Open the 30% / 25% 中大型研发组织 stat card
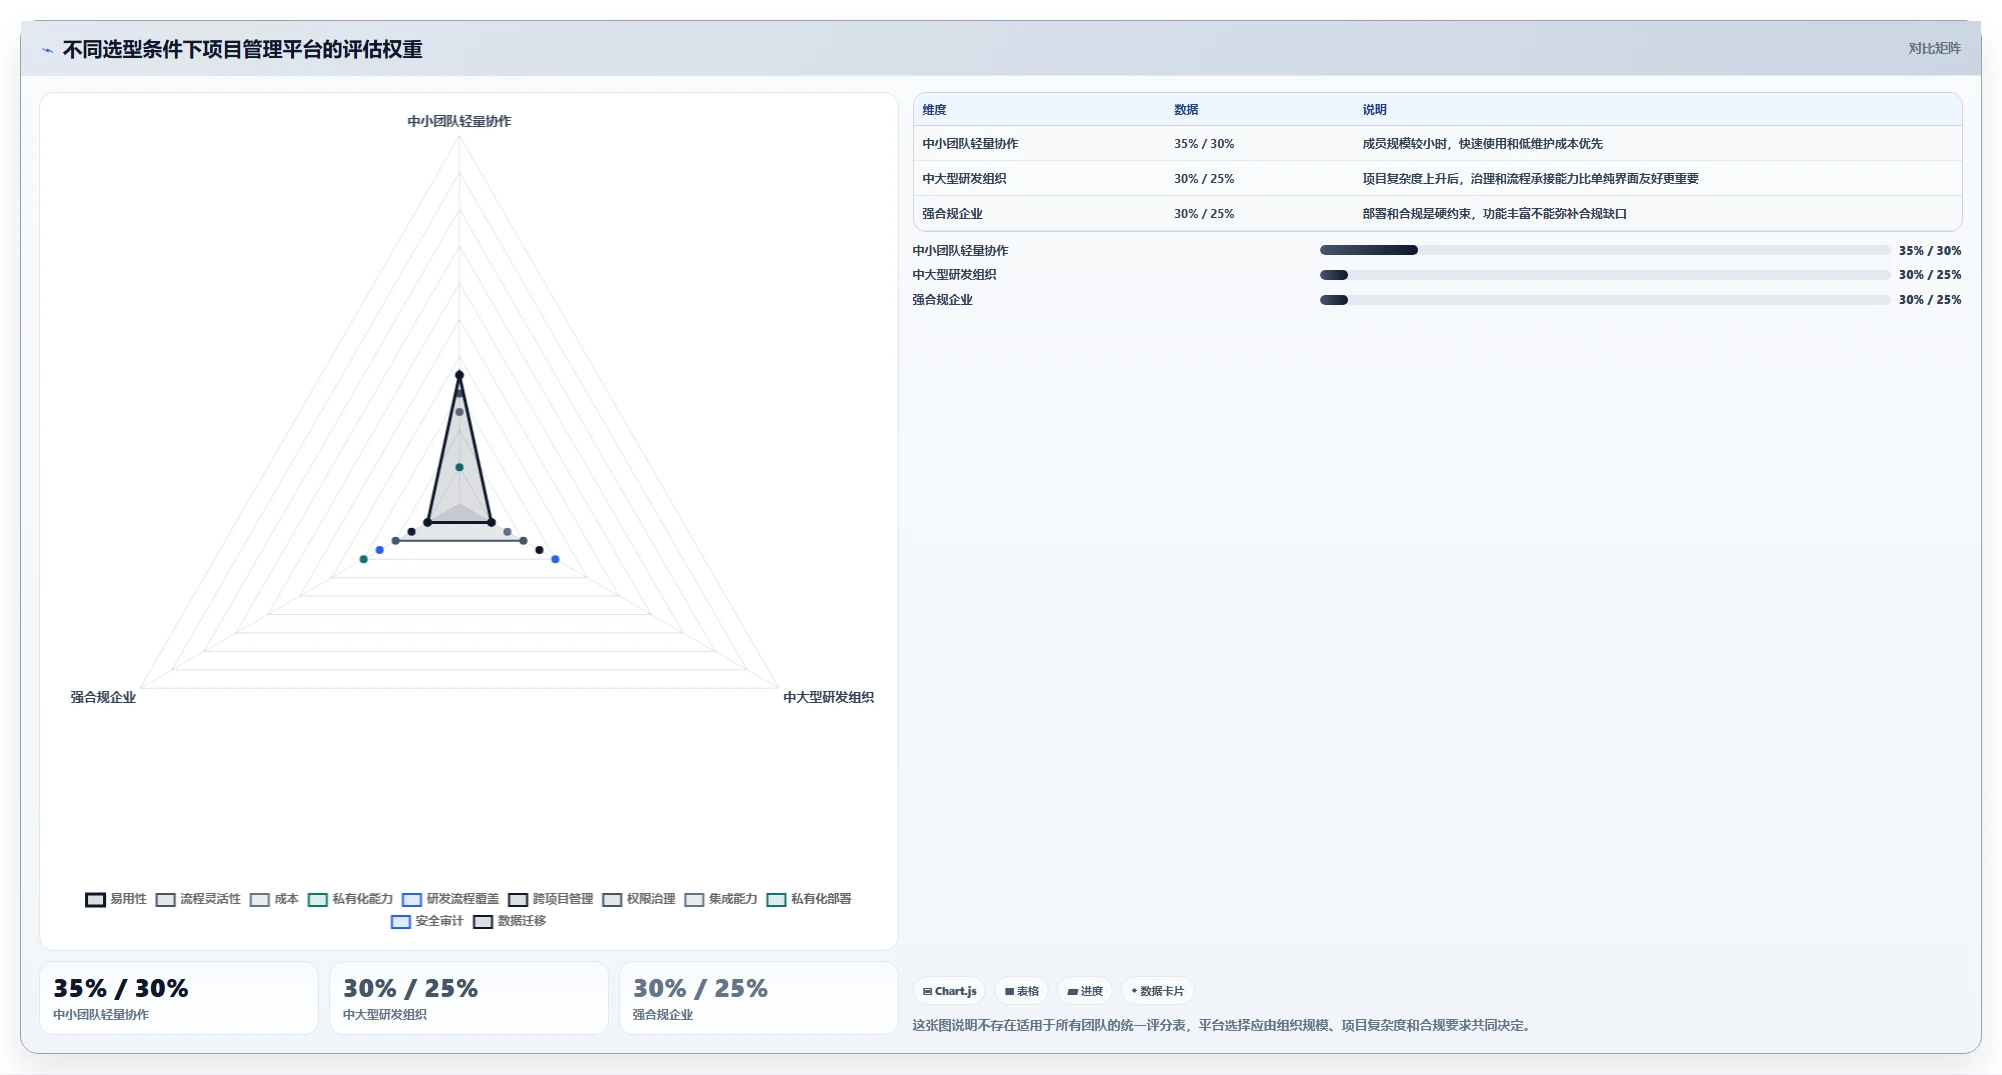2002x1075 pixels. (x=469, y=998)
